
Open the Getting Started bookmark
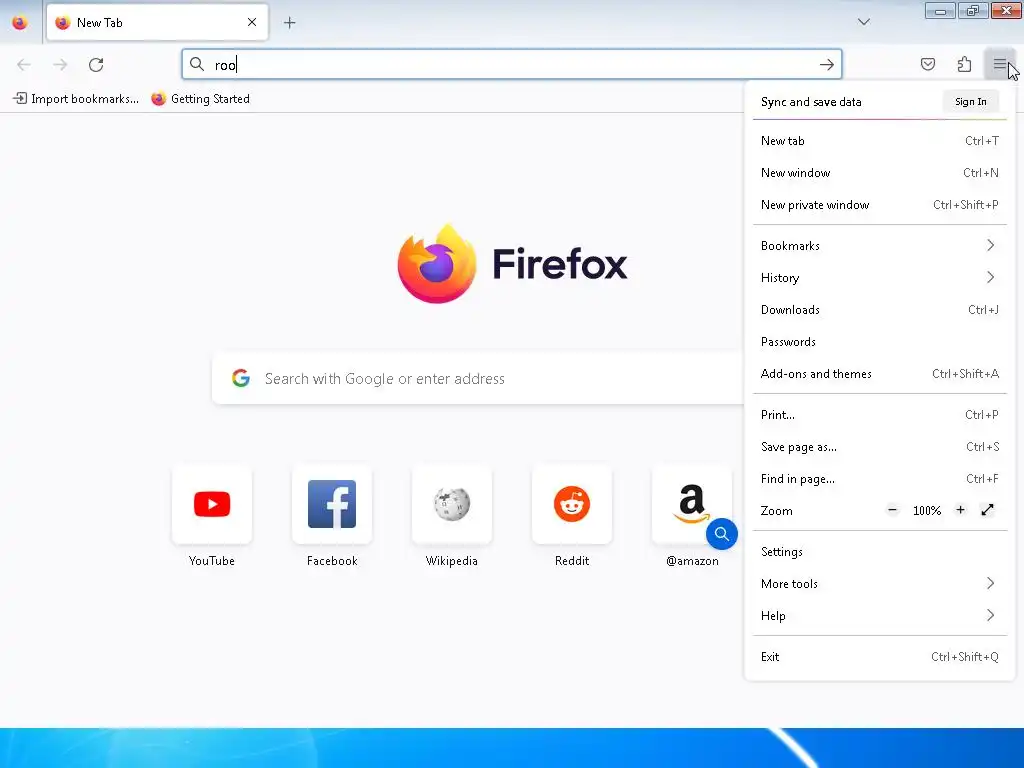[200, 99]
